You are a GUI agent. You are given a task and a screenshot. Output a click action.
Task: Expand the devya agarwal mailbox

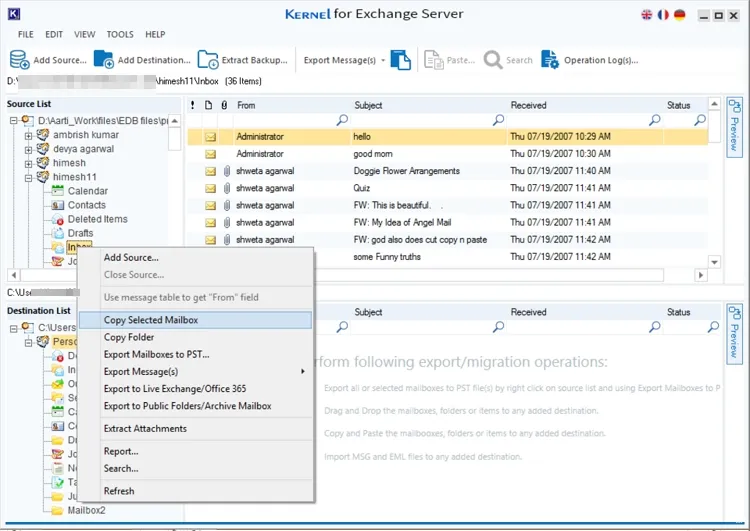(x=28, y=150)
